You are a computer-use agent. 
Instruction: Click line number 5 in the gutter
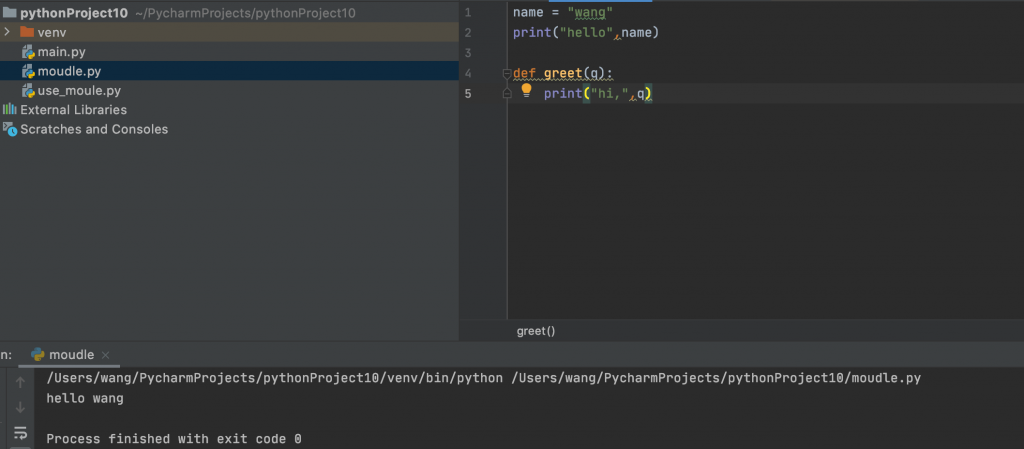[x=468, y=94]
